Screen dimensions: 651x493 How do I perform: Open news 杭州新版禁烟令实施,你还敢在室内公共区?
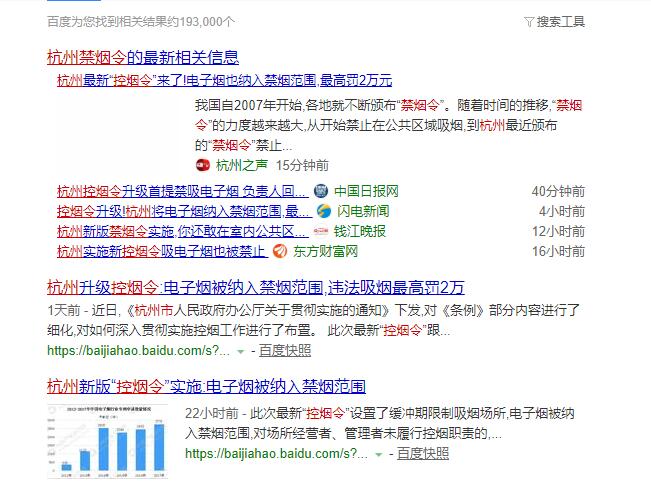183,231
